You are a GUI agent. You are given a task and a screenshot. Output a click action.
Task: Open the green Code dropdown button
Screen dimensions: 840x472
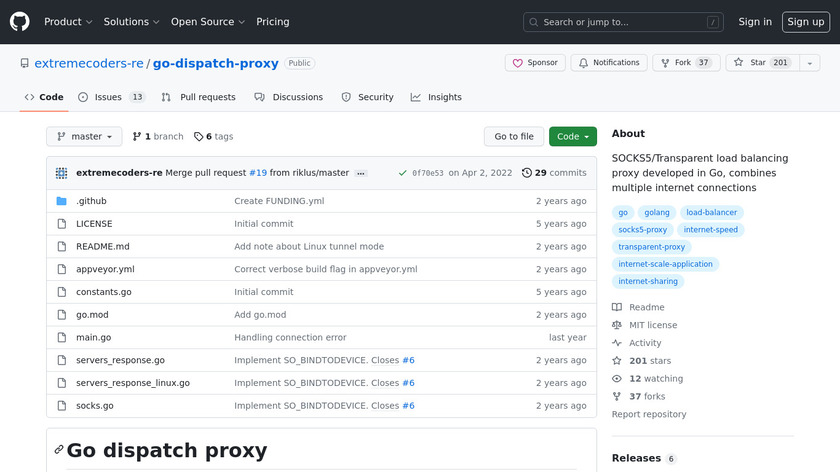pos(573,137)
